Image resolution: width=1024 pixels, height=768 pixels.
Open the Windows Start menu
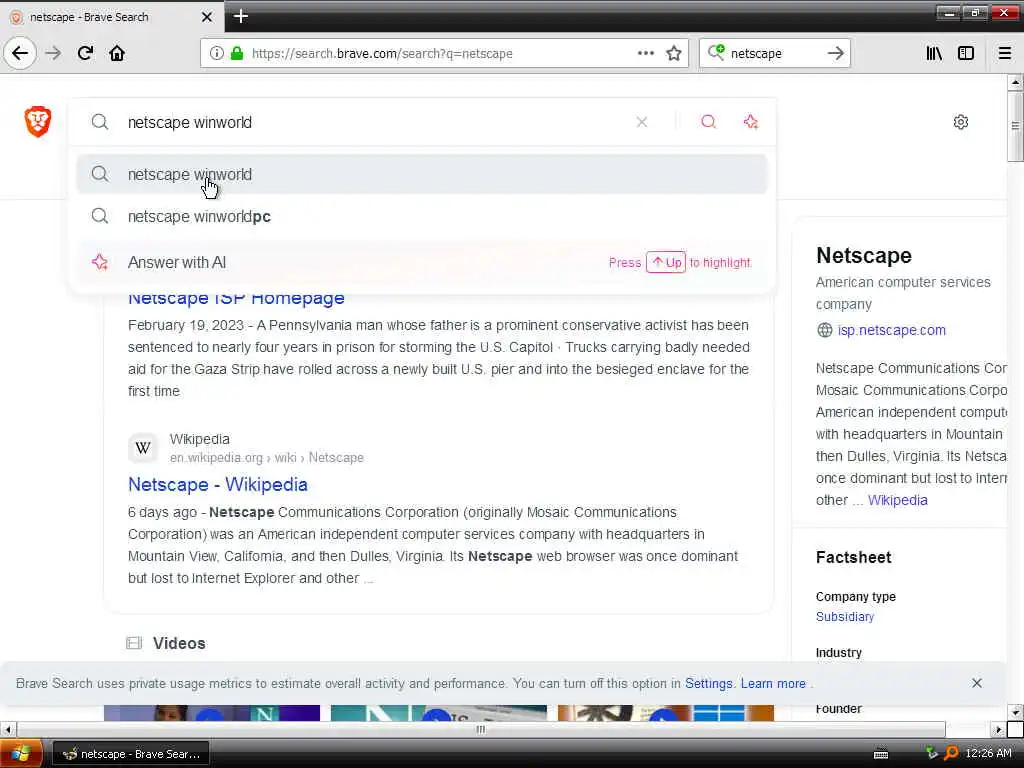[x=21, y=754]
